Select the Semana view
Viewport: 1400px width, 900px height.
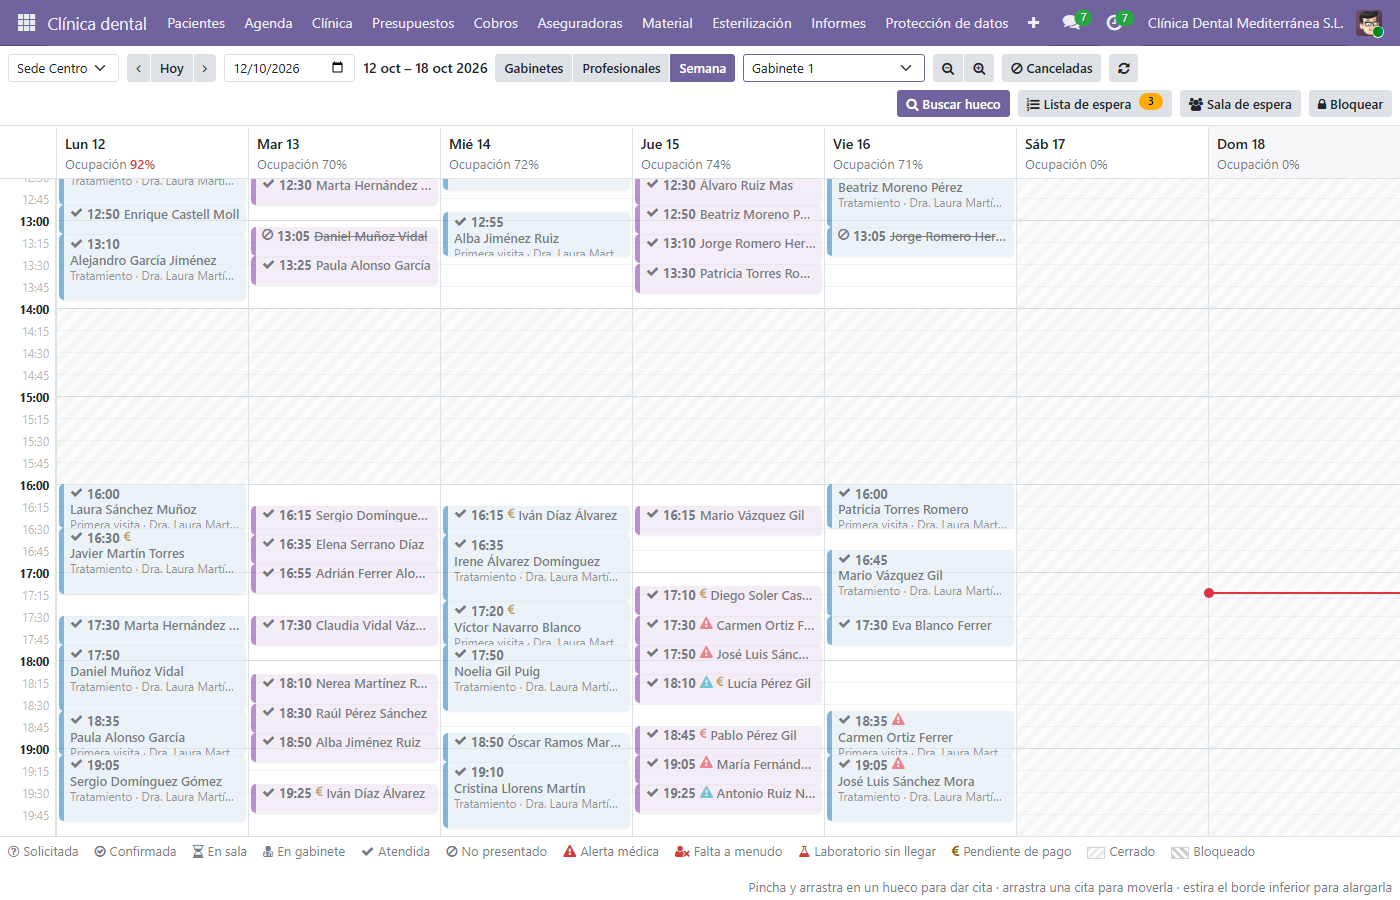[x=702, y=68]
